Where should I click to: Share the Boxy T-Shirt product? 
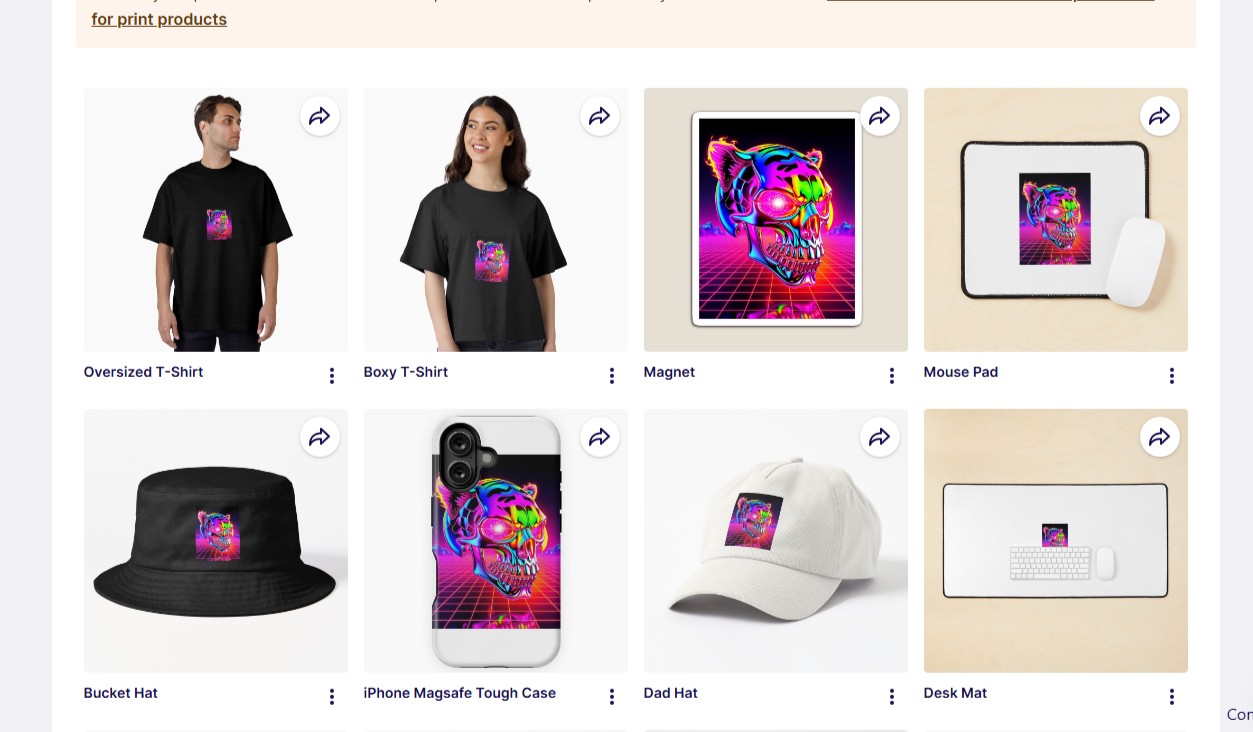pyautogui.click(x=600, y=116)
